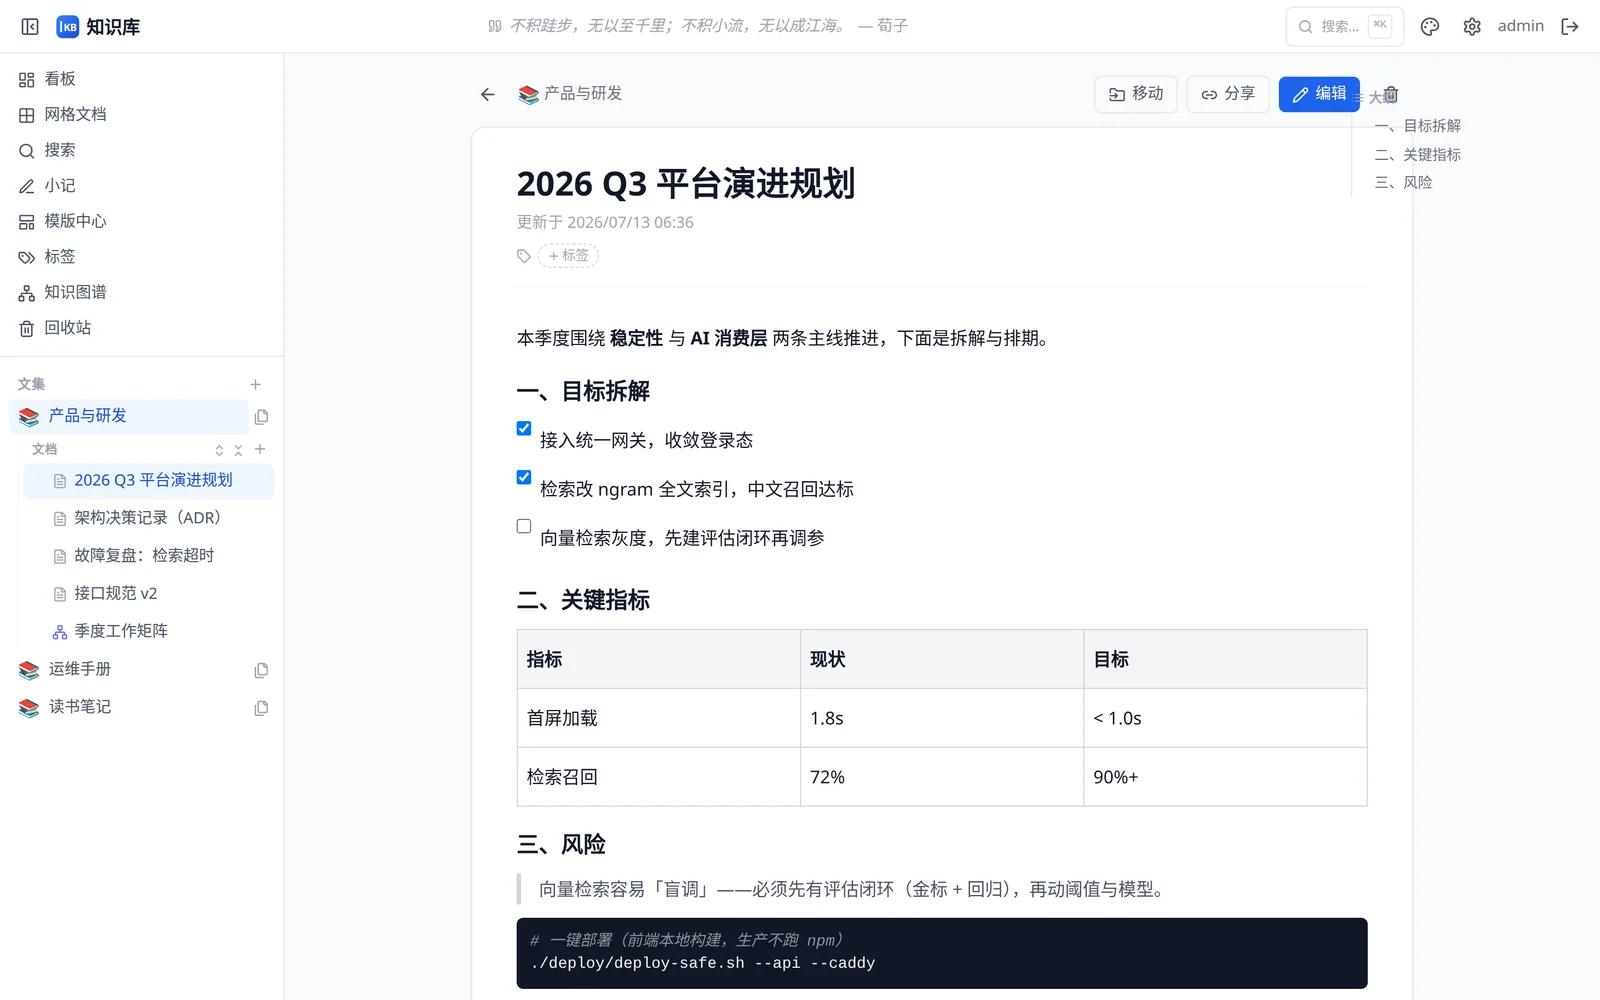Collapse the sidebar with the panel toggle icon
This screenshot has height=1000, width=1600.
30,27
